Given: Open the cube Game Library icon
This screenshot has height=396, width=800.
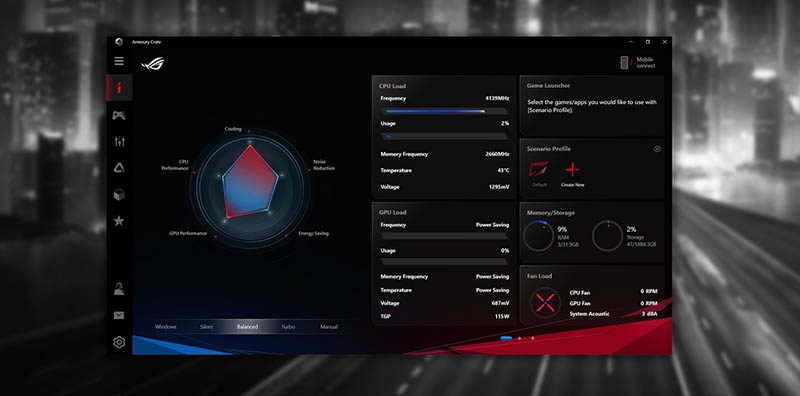Looking at the screenshot, I should pyautogui.click(x=119, y=194).
